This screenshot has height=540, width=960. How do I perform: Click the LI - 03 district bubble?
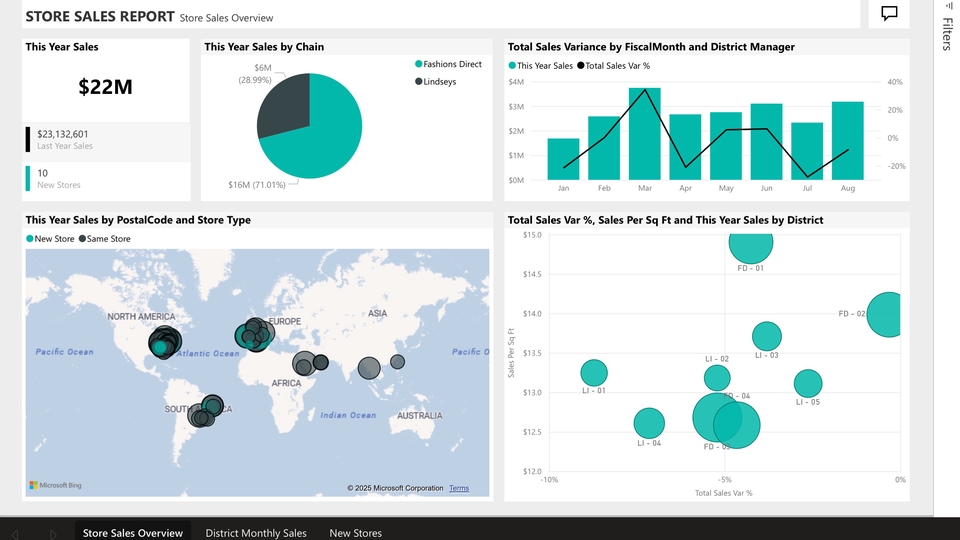[766, 337]
